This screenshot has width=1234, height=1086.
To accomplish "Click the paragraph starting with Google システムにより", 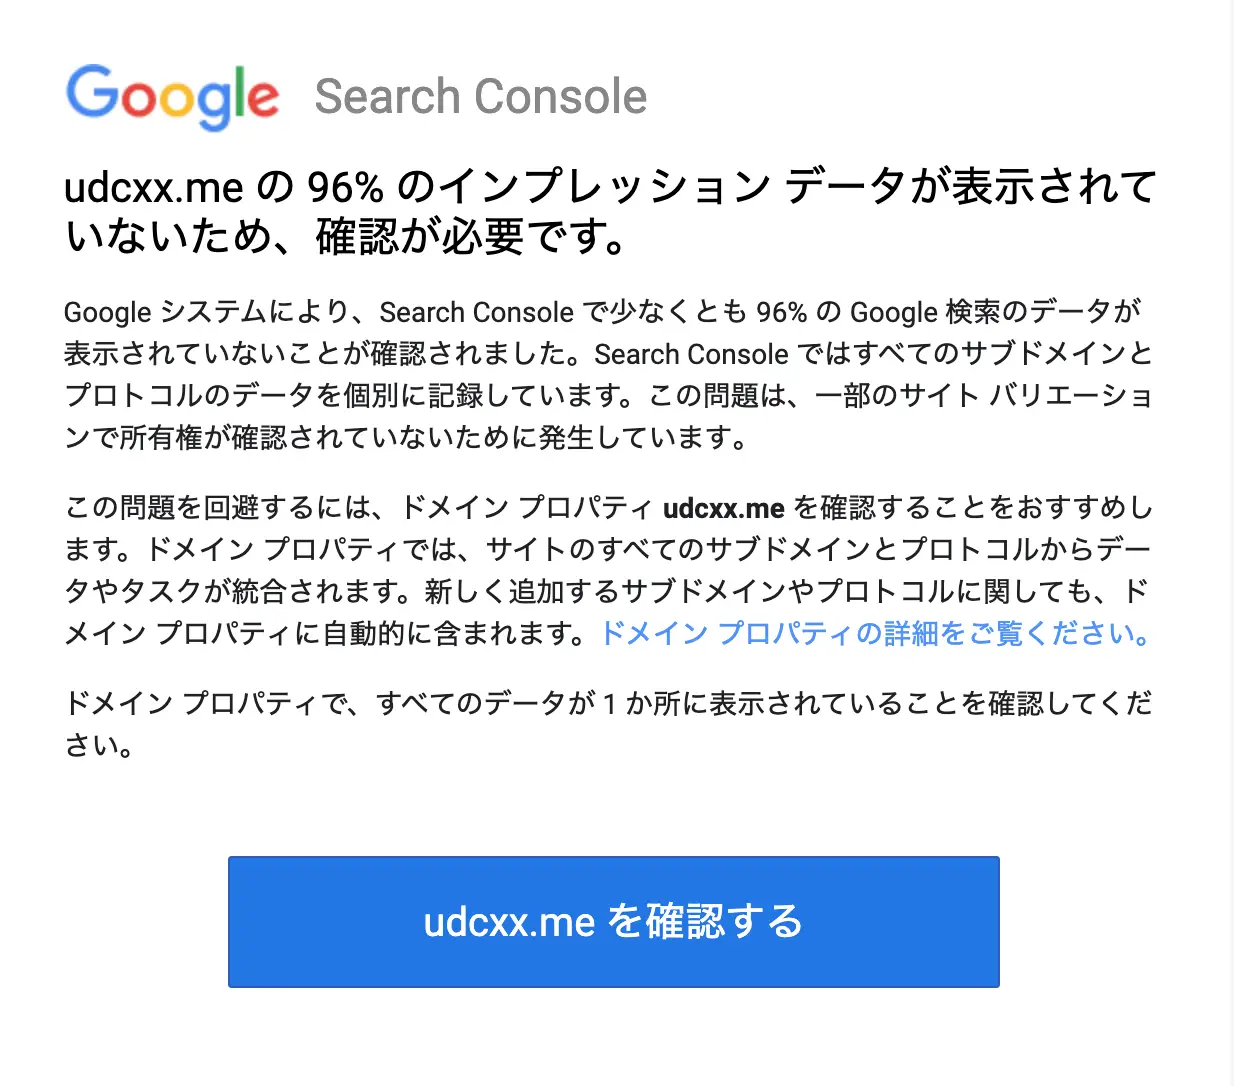I will [608, 375].
